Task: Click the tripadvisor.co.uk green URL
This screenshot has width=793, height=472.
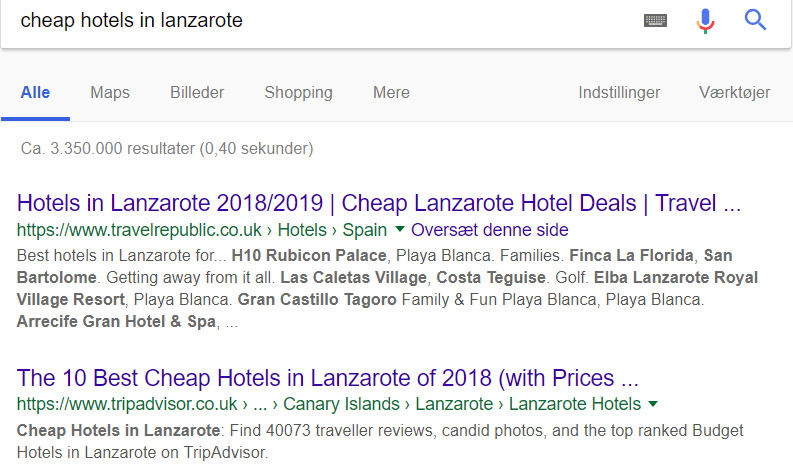Action: (127, 404)
